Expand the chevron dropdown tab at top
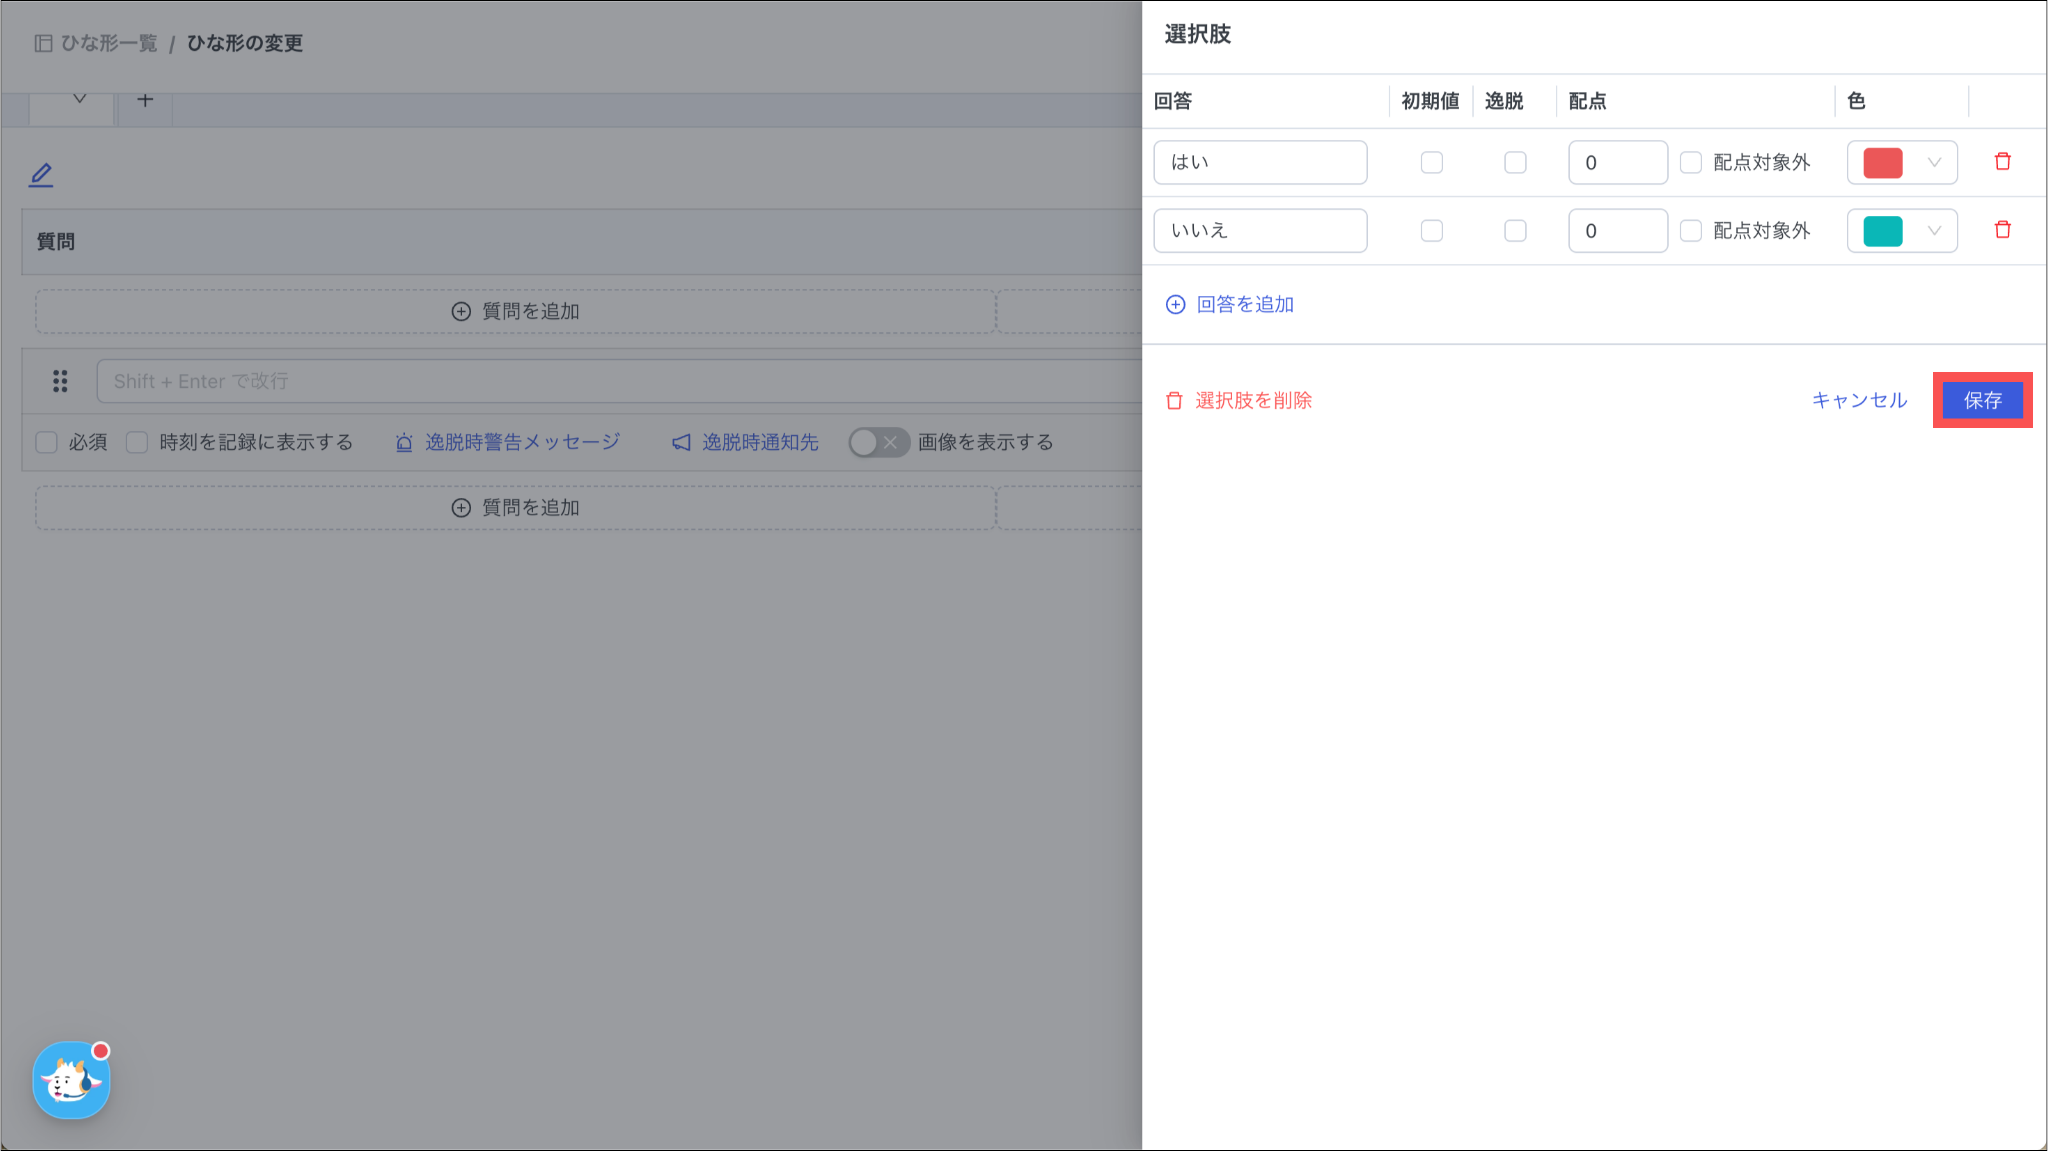The image size is (2048, 1151). [79, 99]
